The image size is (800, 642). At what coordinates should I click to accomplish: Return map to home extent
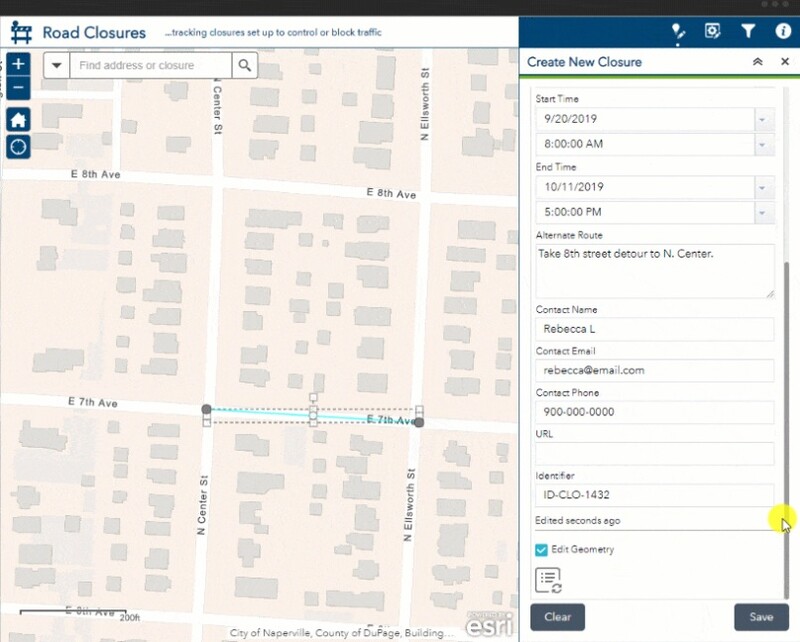pyautogui.click(x=19, y=120)
